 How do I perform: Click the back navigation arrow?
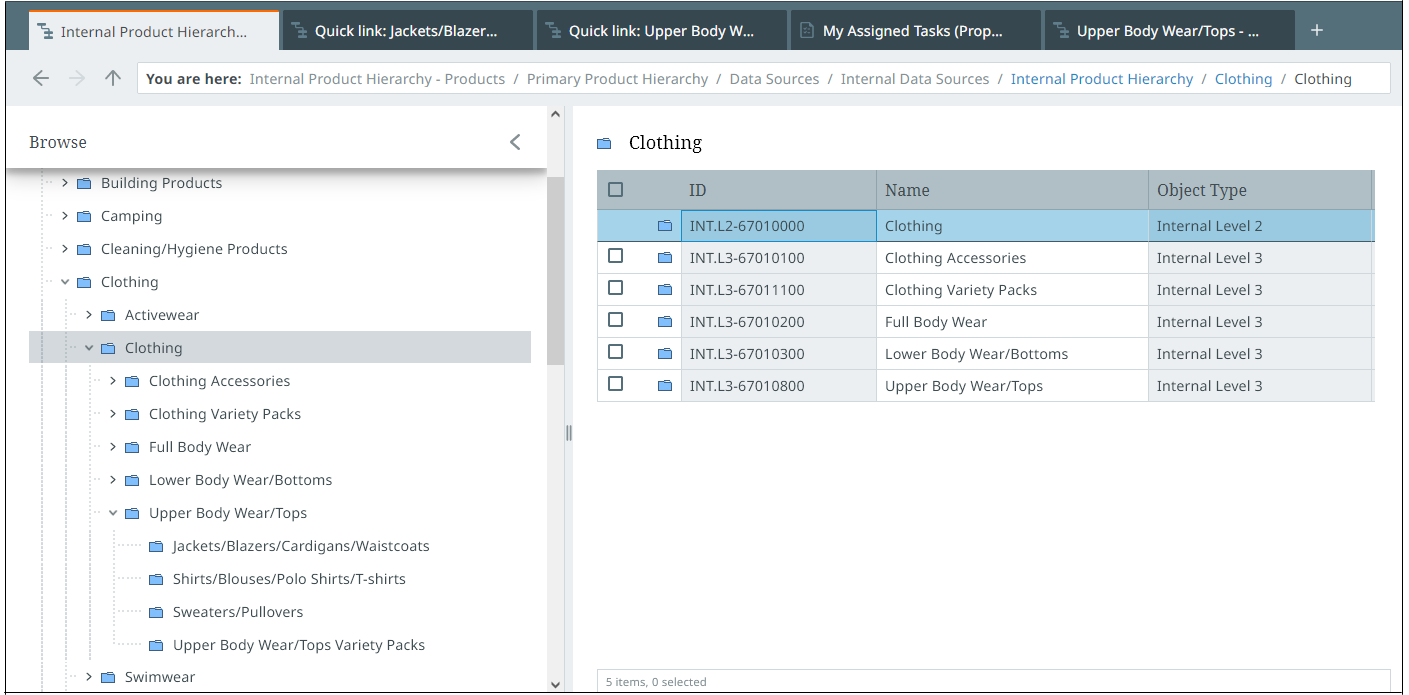click(41, 79)
